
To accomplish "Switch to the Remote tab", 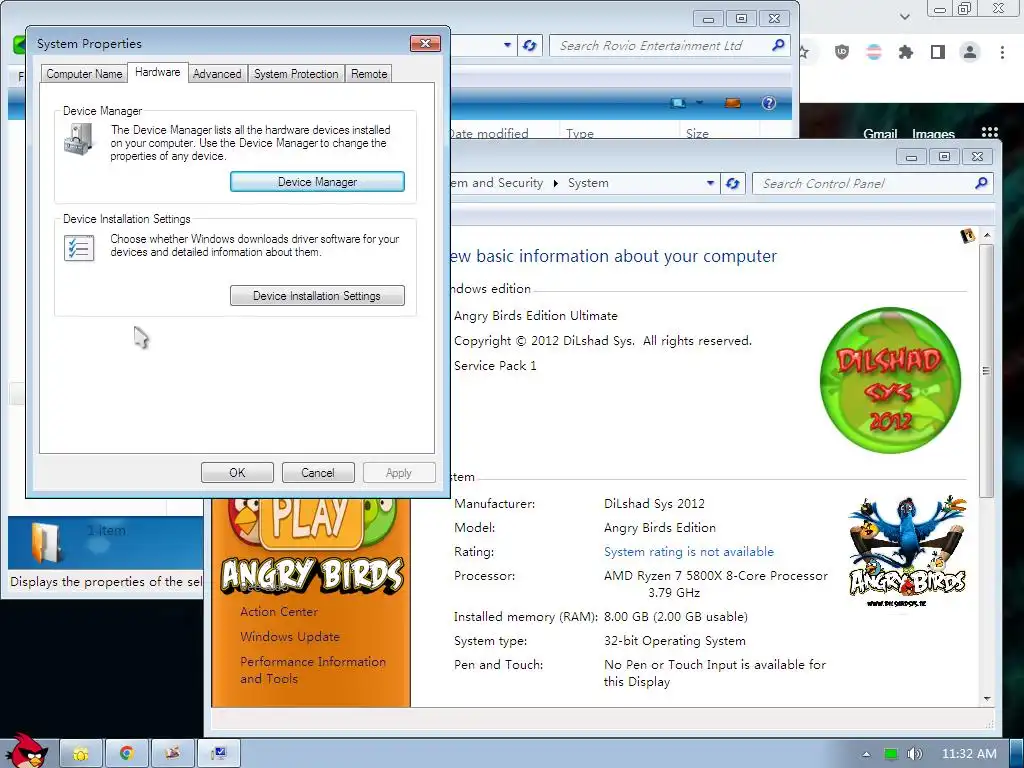I will (x=369, y=74).
